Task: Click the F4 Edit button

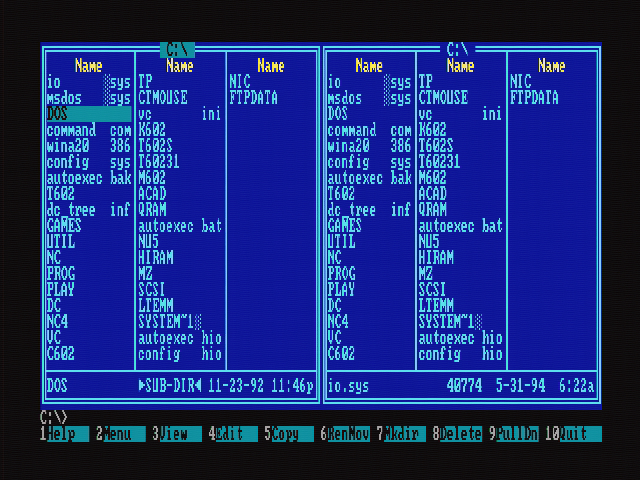Action: pos(230,434)
